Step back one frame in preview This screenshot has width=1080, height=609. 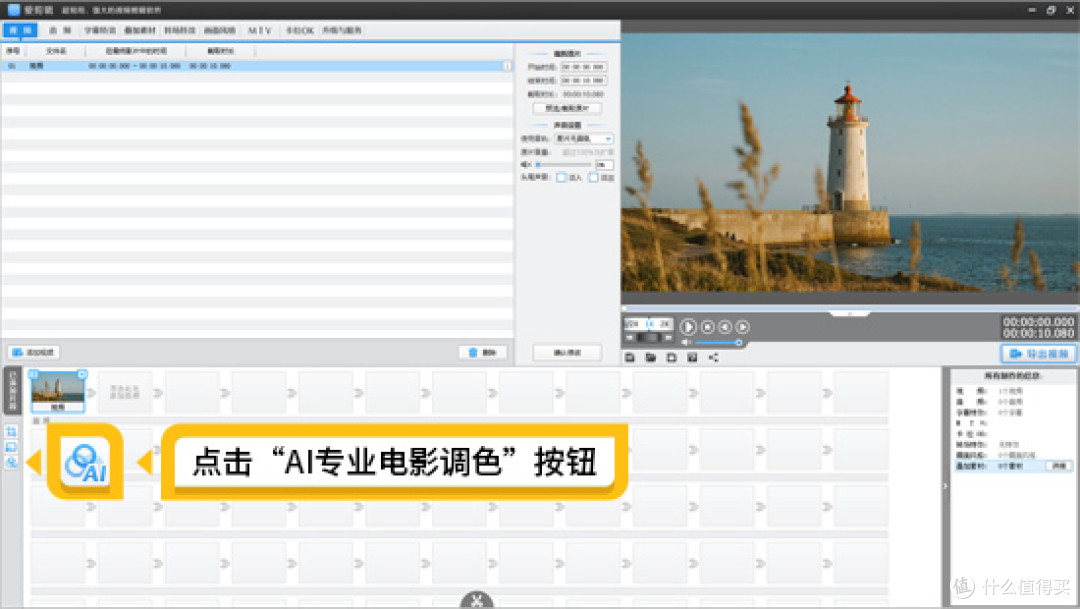pos(725,327)
